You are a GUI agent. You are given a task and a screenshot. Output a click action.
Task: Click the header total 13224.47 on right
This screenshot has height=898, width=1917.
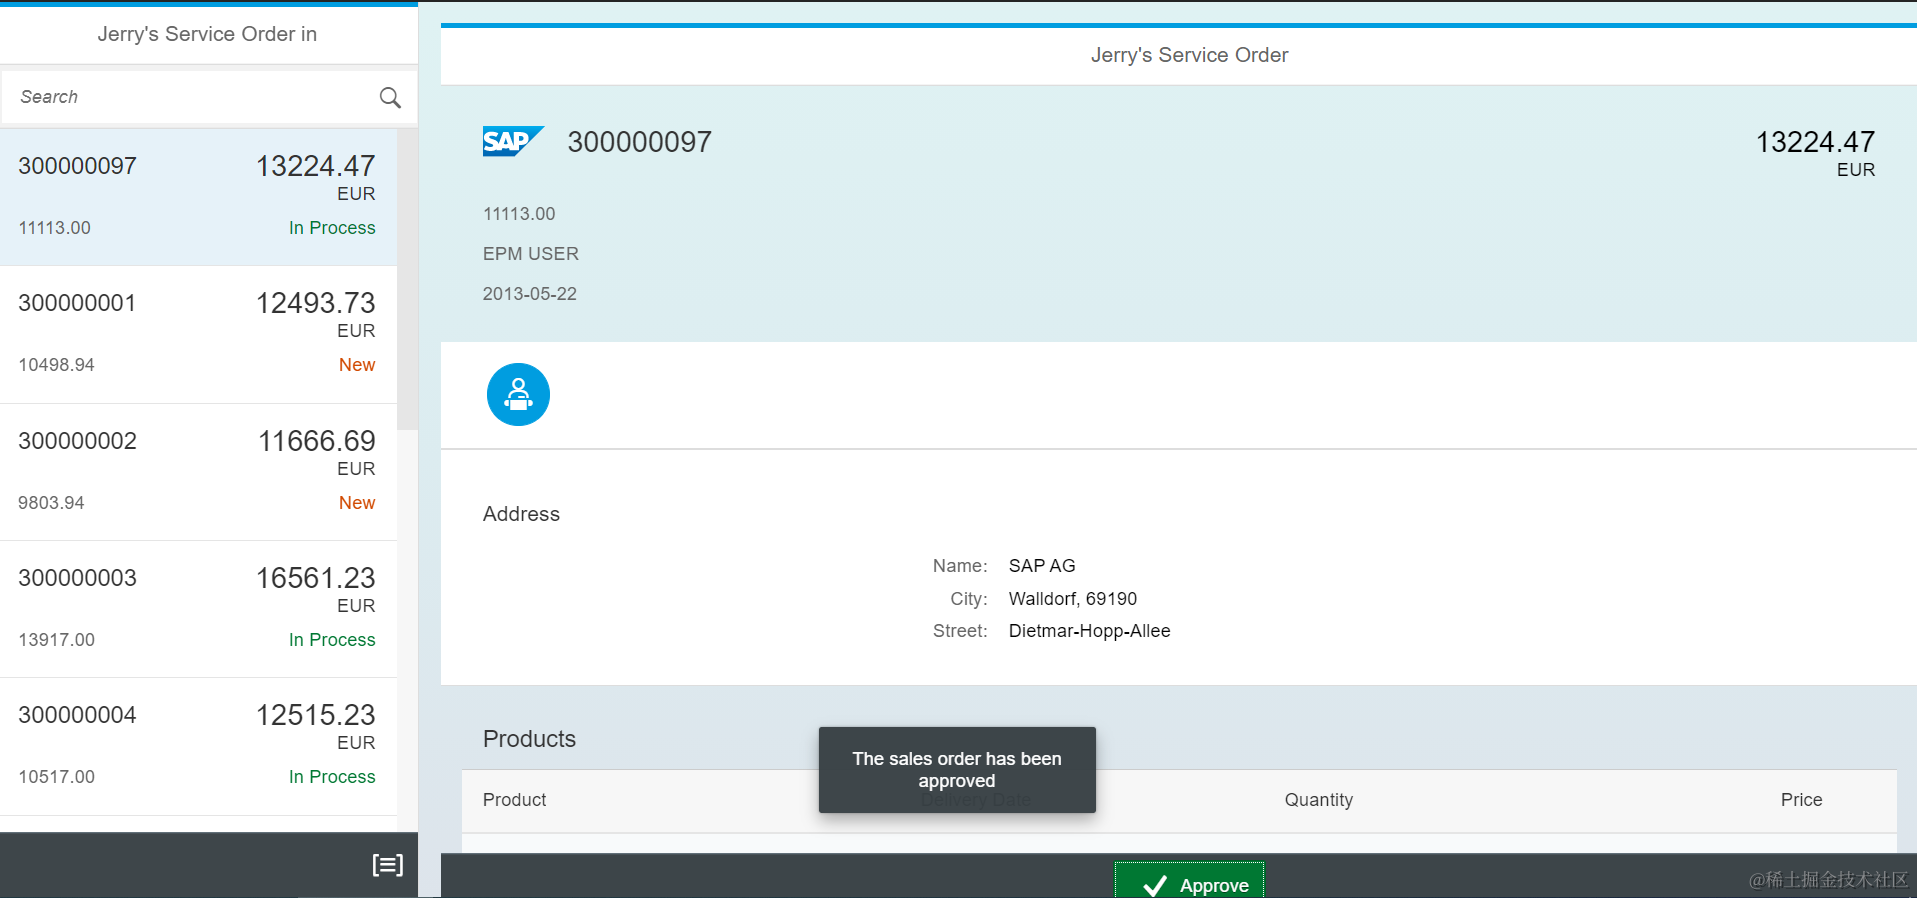click(1815, 142)
